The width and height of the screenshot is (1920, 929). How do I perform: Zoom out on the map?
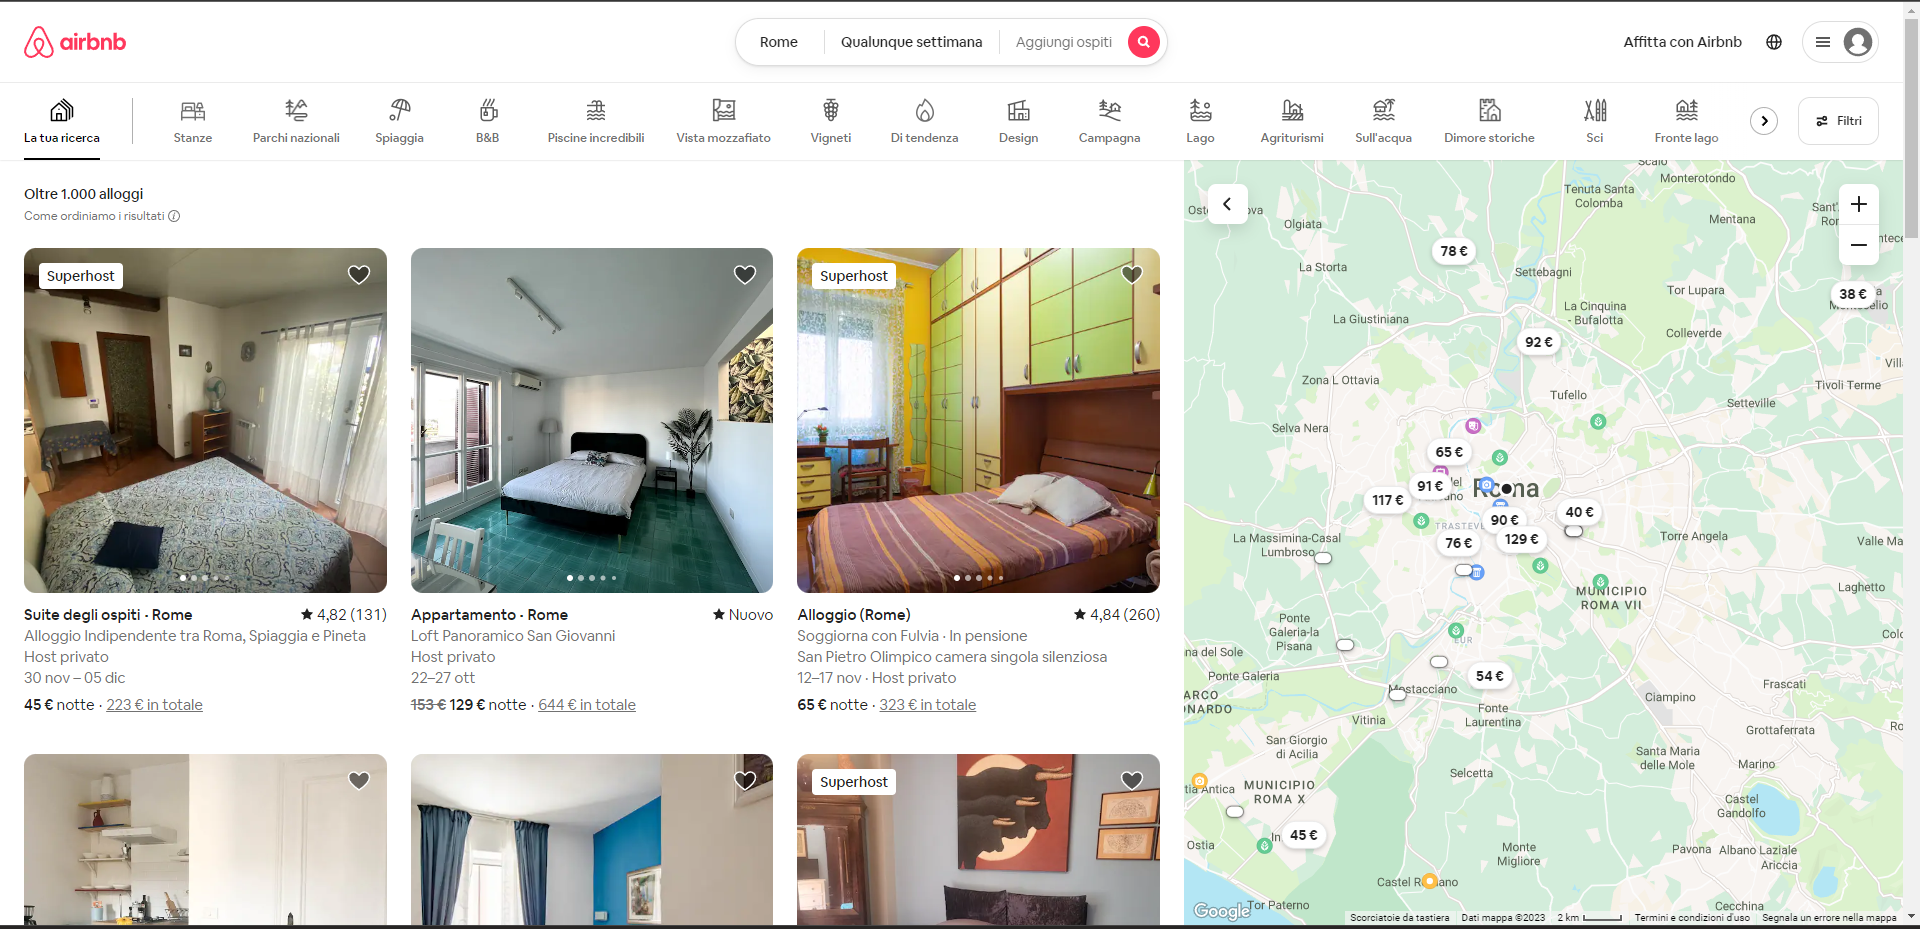1859,245
